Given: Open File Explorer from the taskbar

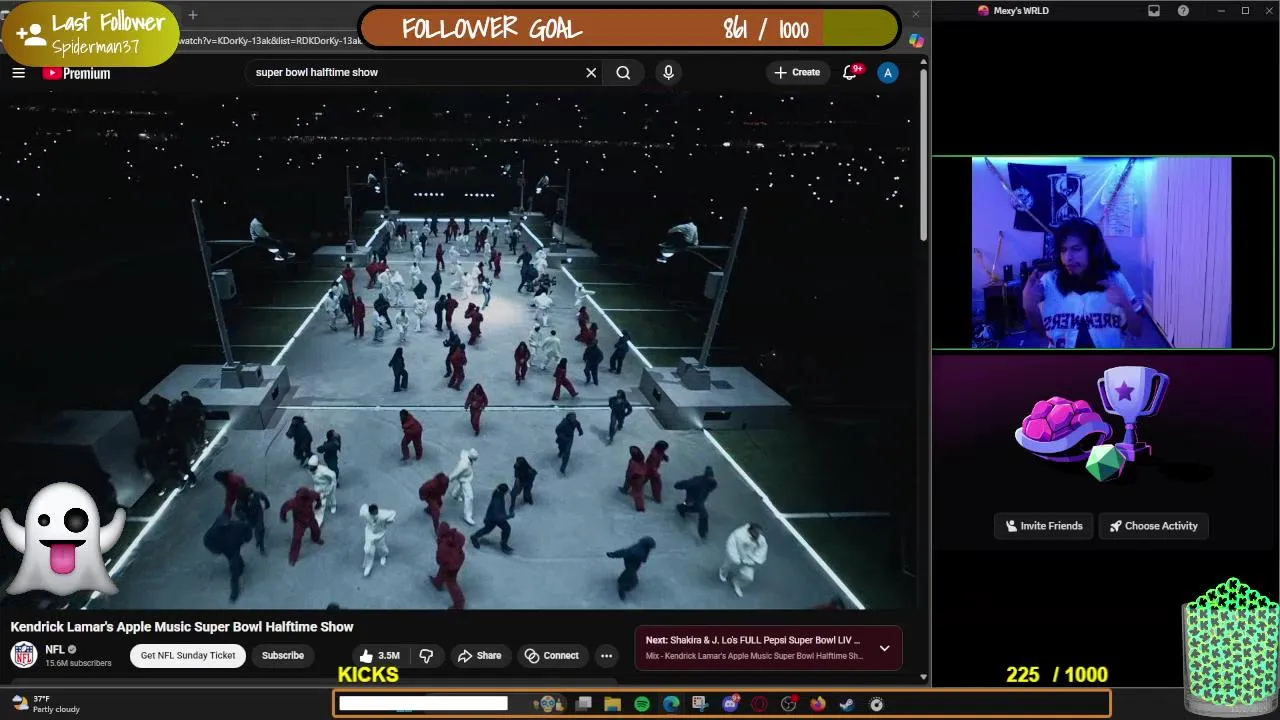Looking at the screenshot, I should pyautogui.click(x=612, y=704).
